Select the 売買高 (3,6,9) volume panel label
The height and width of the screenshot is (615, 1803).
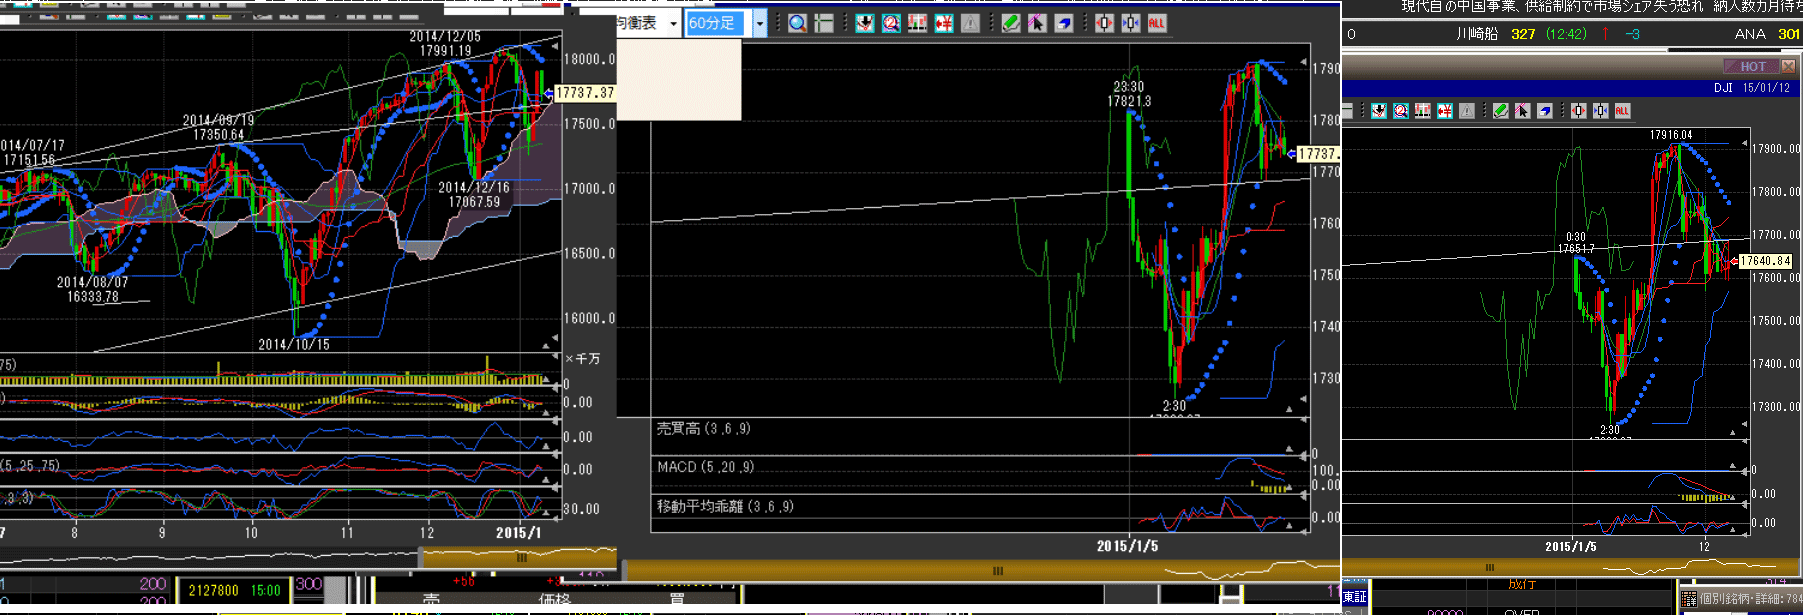(703, 429)
